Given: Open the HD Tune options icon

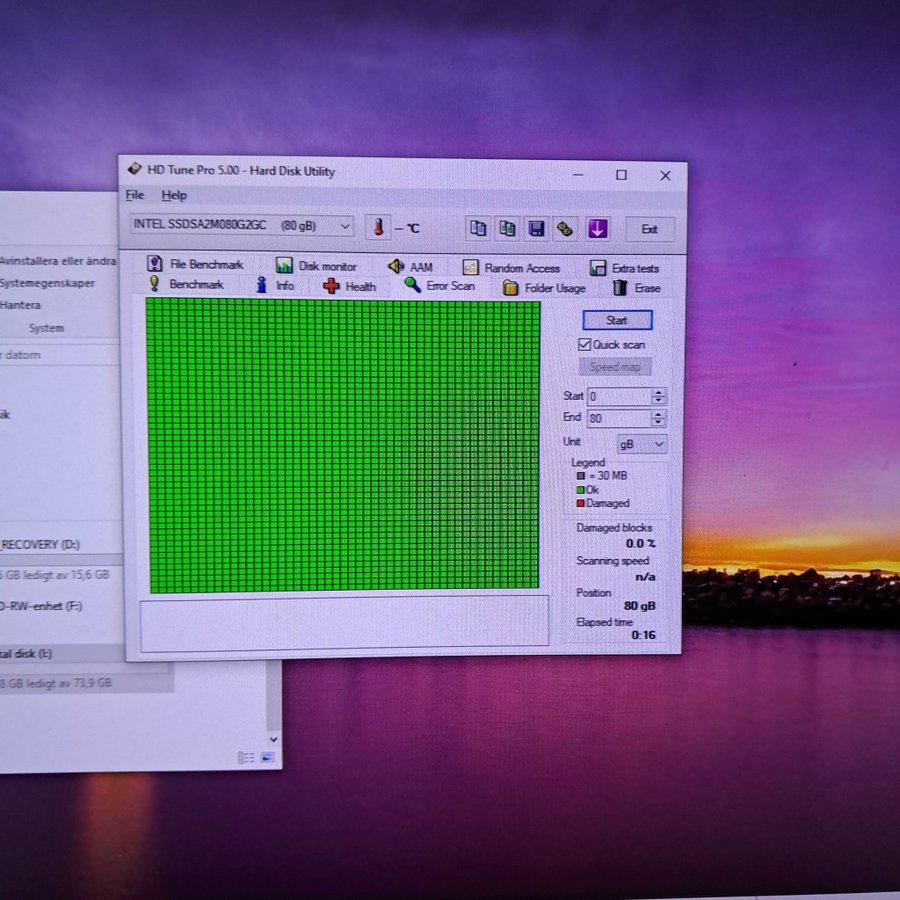Looking at the screenshot, I should tap(565, 229).
